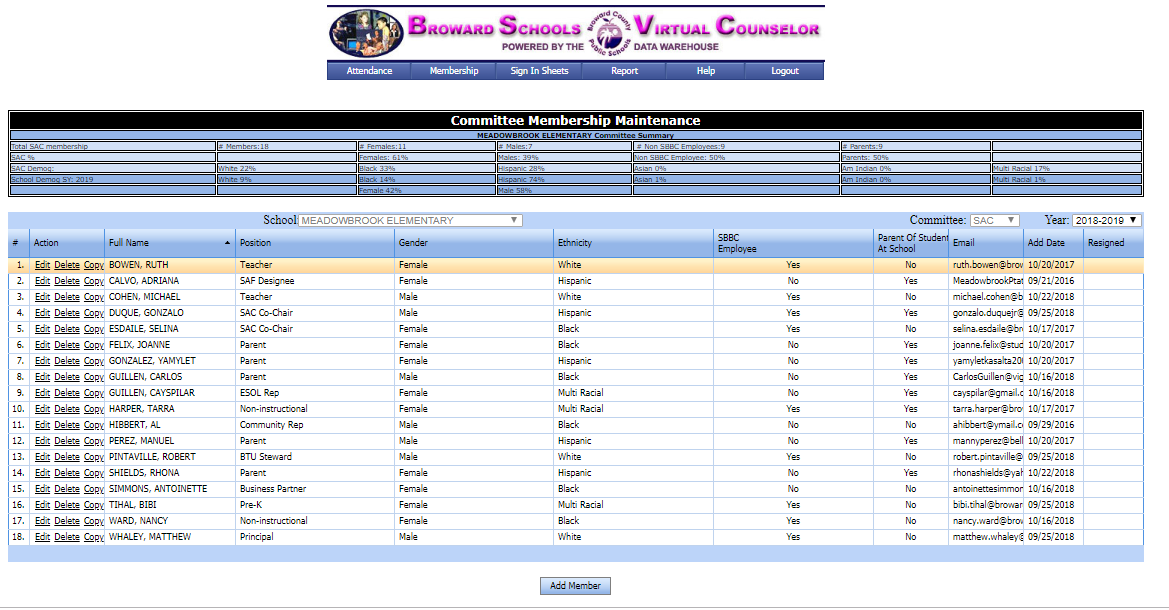Click Delete for SHIELDS, RHONA
The height and width of the screenshot is (610, 1169).
point(66,474)
